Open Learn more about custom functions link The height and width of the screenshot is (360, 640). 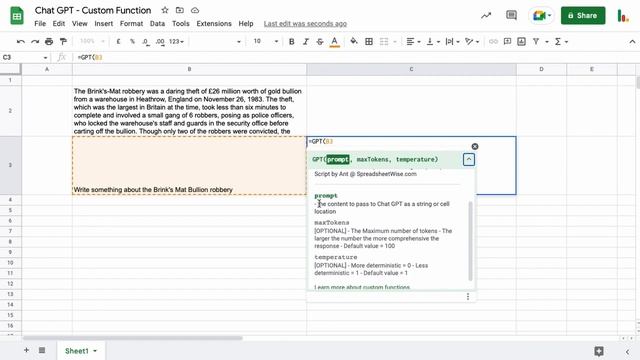tap(362, 287)
